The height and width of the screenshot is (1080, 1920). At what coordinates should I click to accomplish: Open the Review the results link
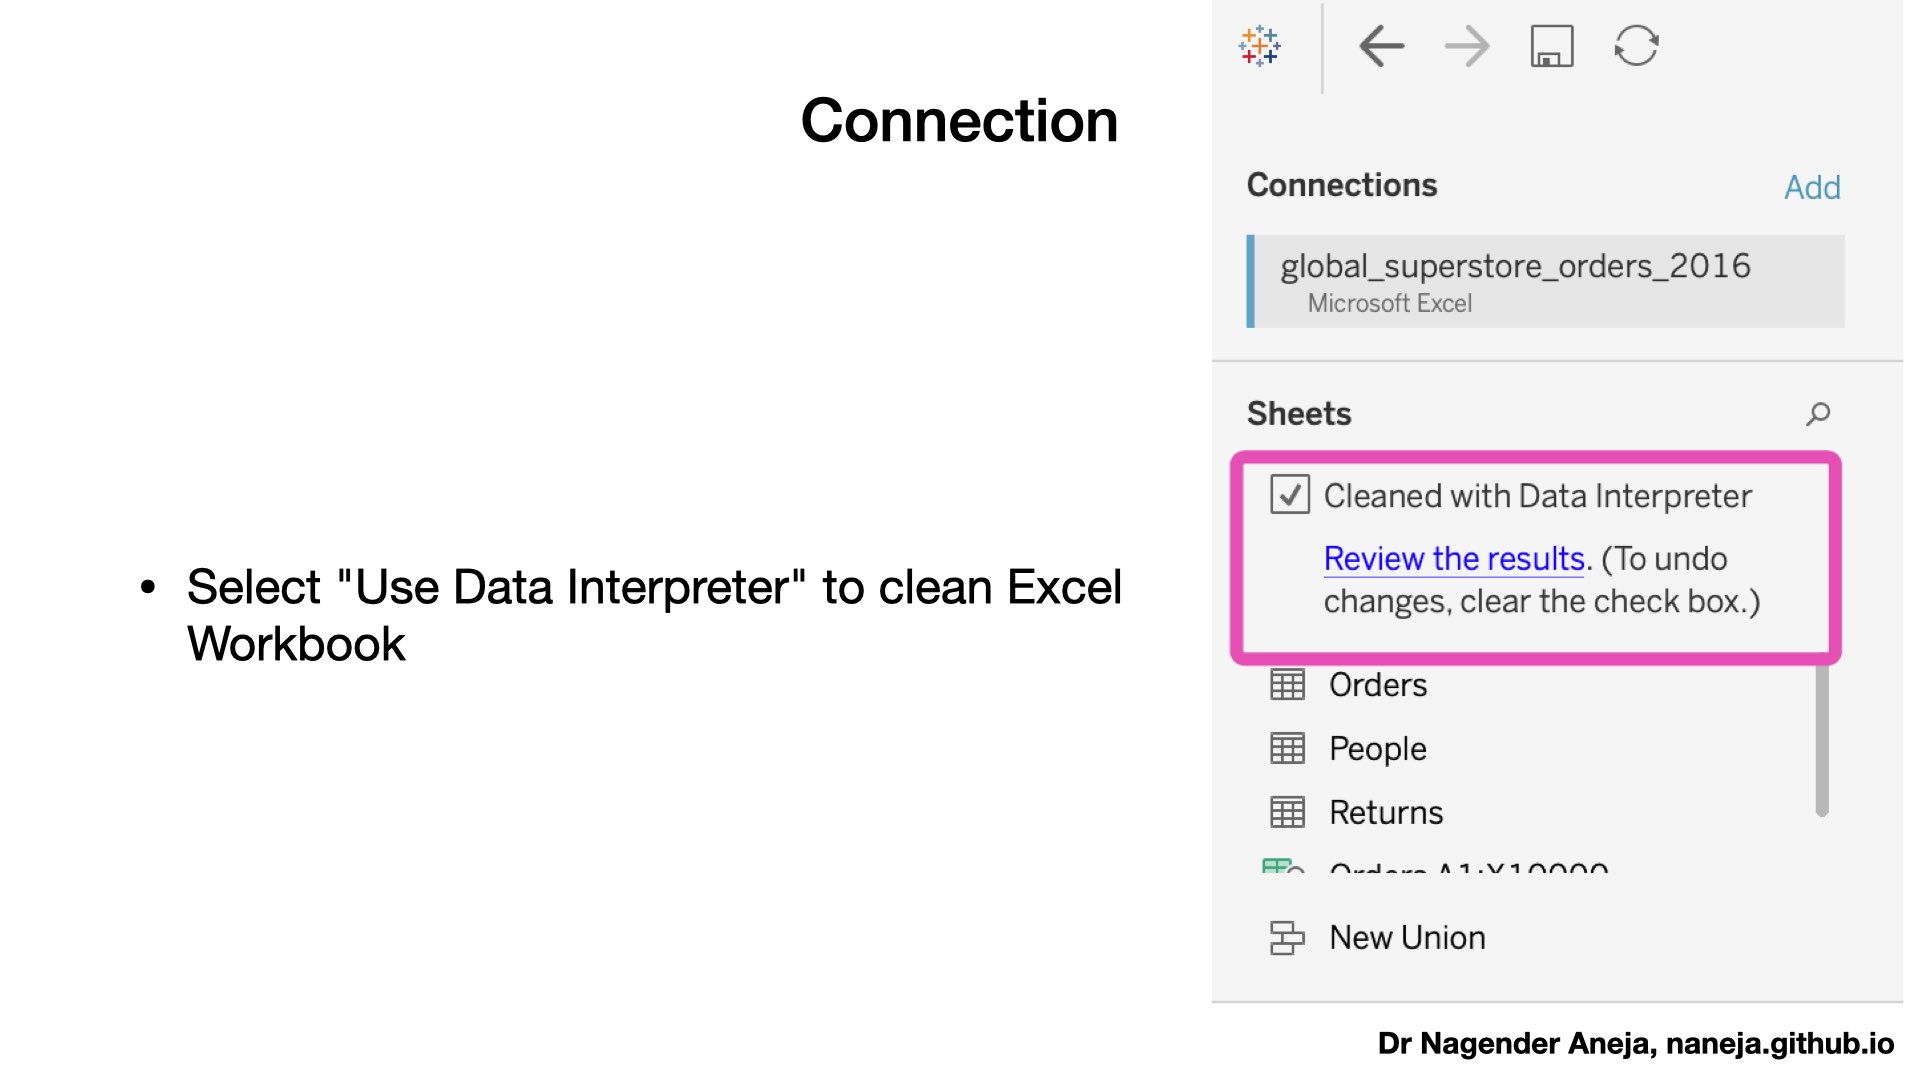[1454, 558]
